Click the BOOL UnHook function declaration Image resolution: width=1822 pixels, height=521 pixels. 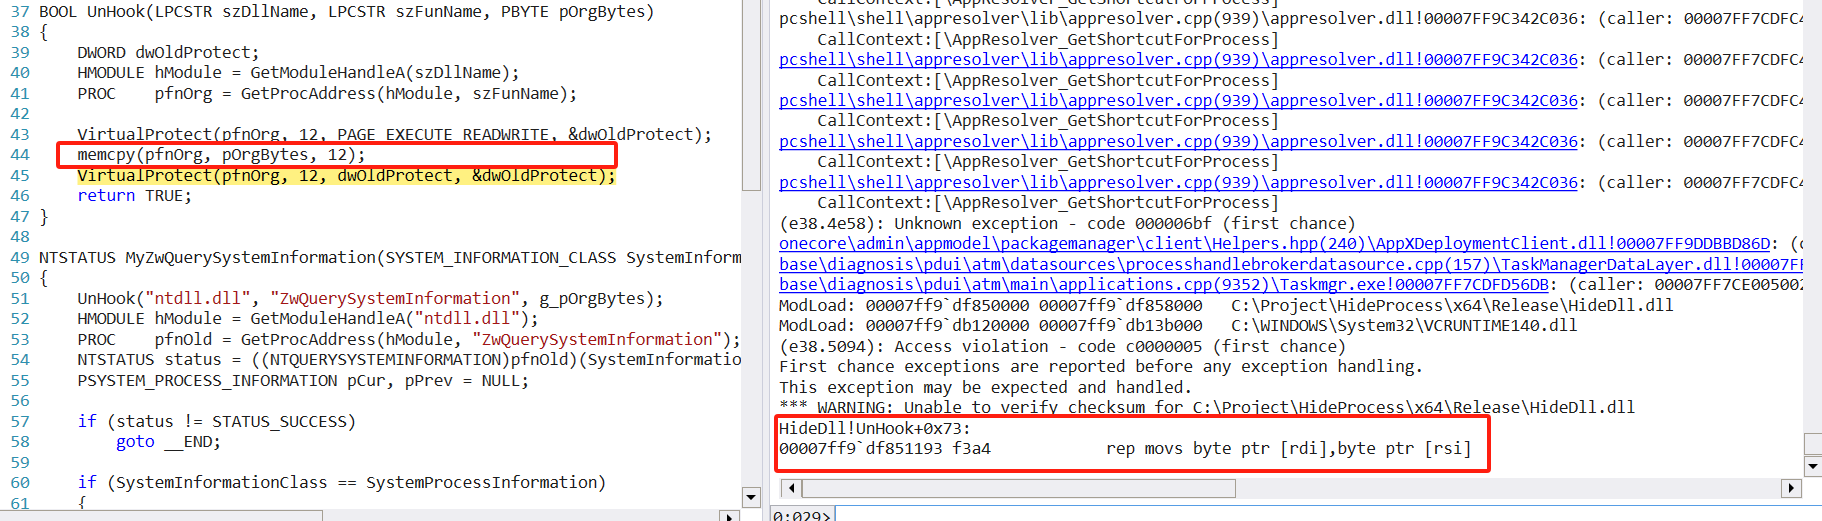(346, 12)
